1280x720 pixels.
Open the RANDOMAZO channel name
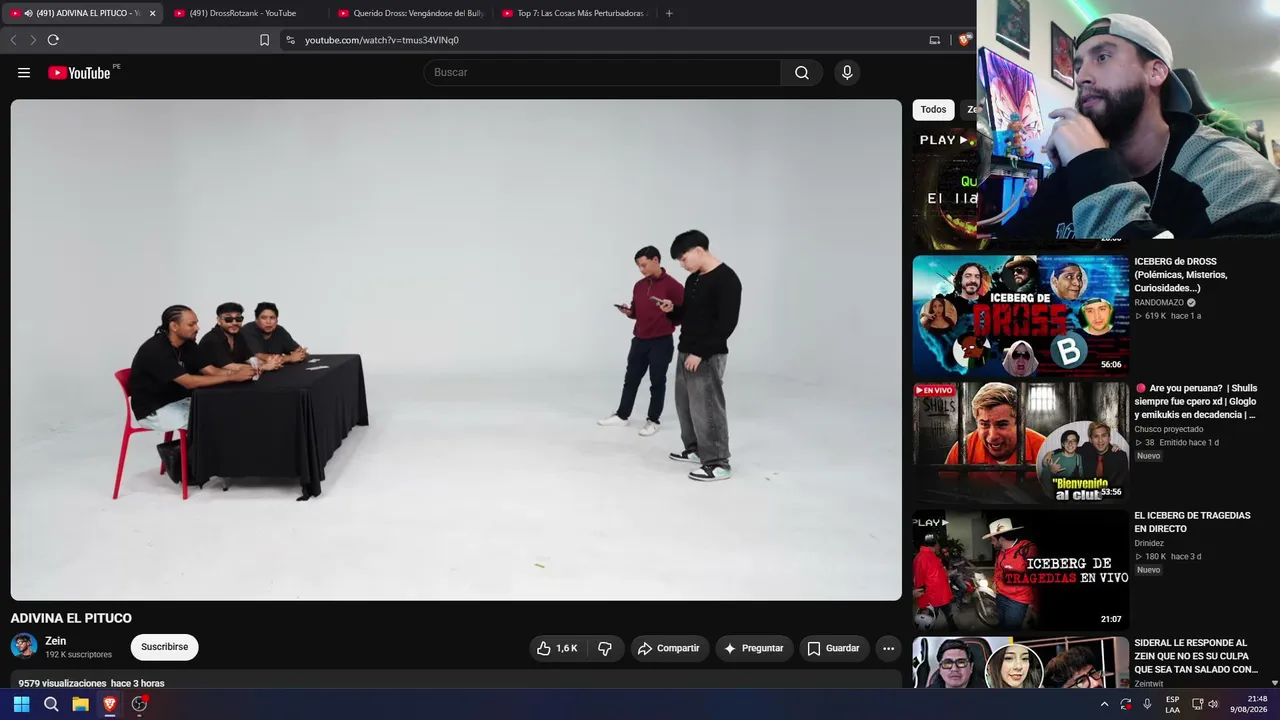1158,302
